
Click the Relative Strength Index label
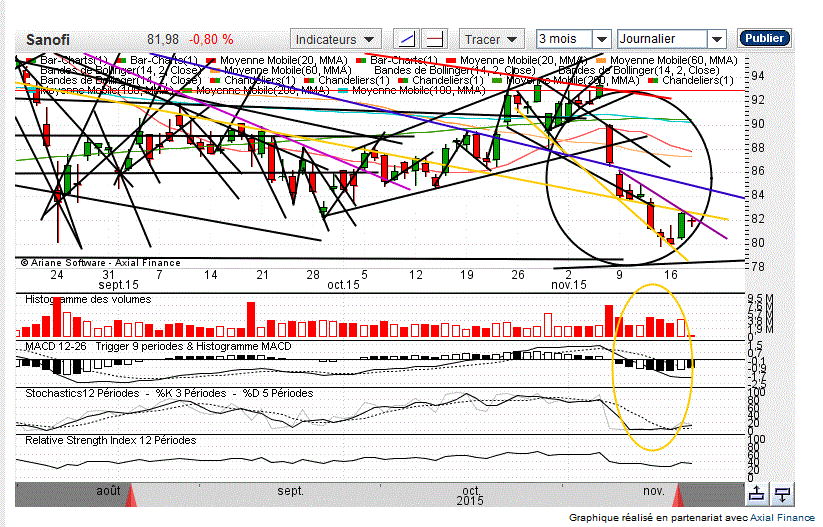click(x=111, y=440)
